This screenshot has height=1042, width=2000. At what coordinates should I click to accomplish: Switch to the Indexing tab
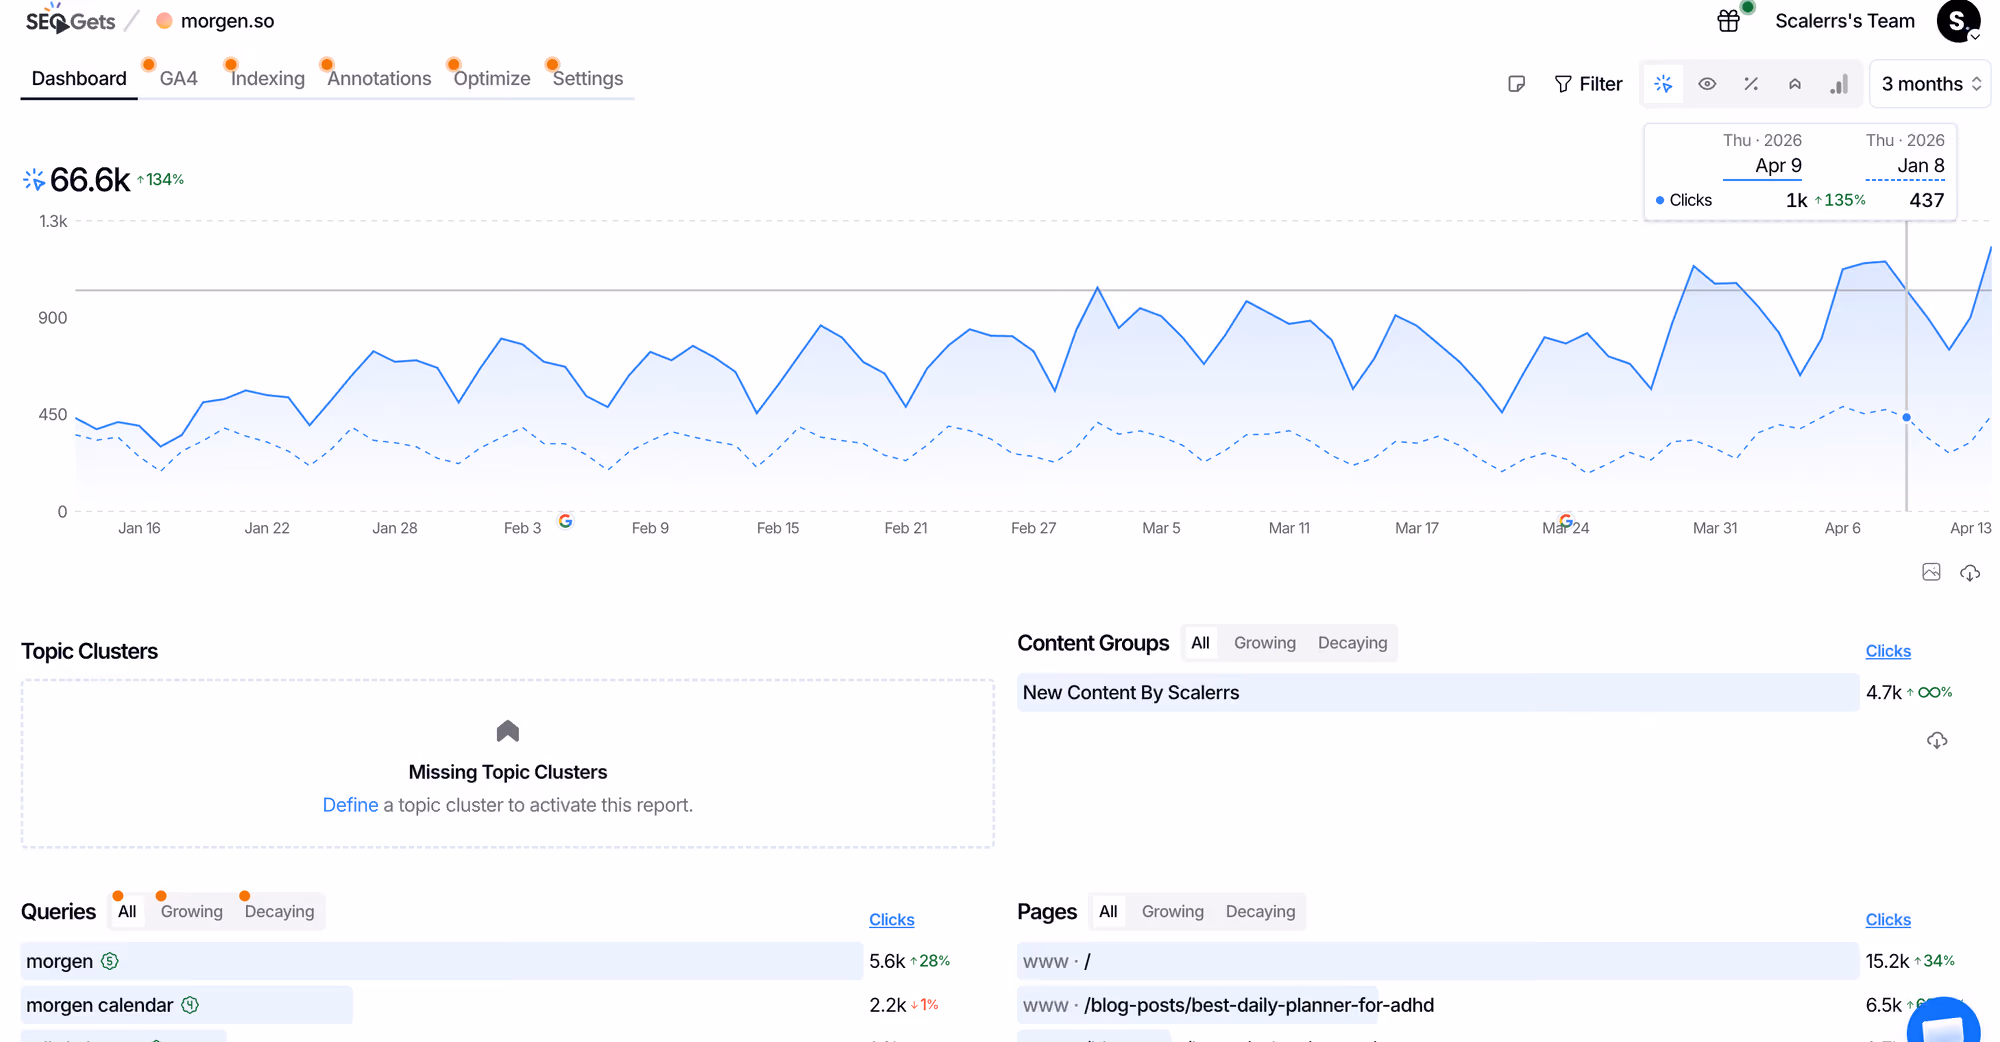(x=267, y=78)
